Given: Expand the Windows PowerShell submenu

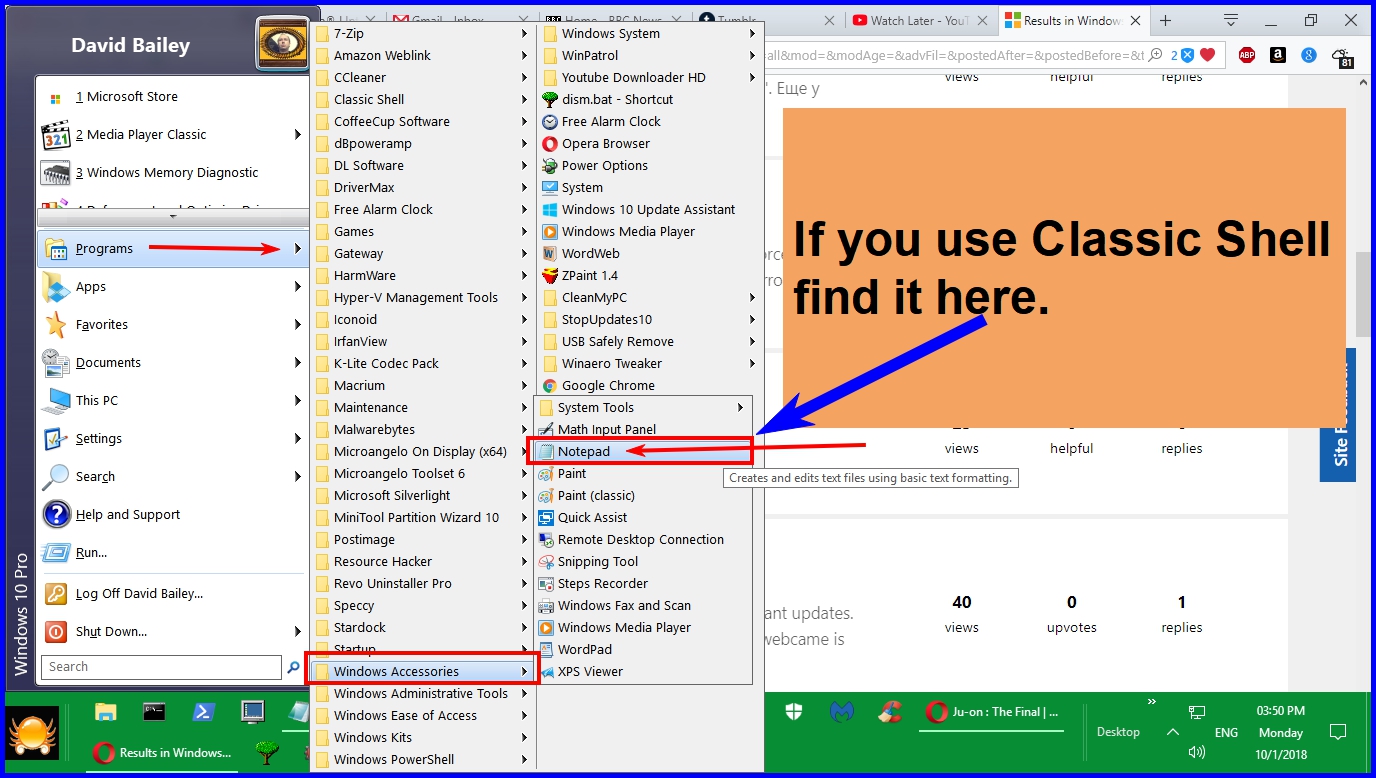Looking at the screenshot, I should click(x=395, y=759).
